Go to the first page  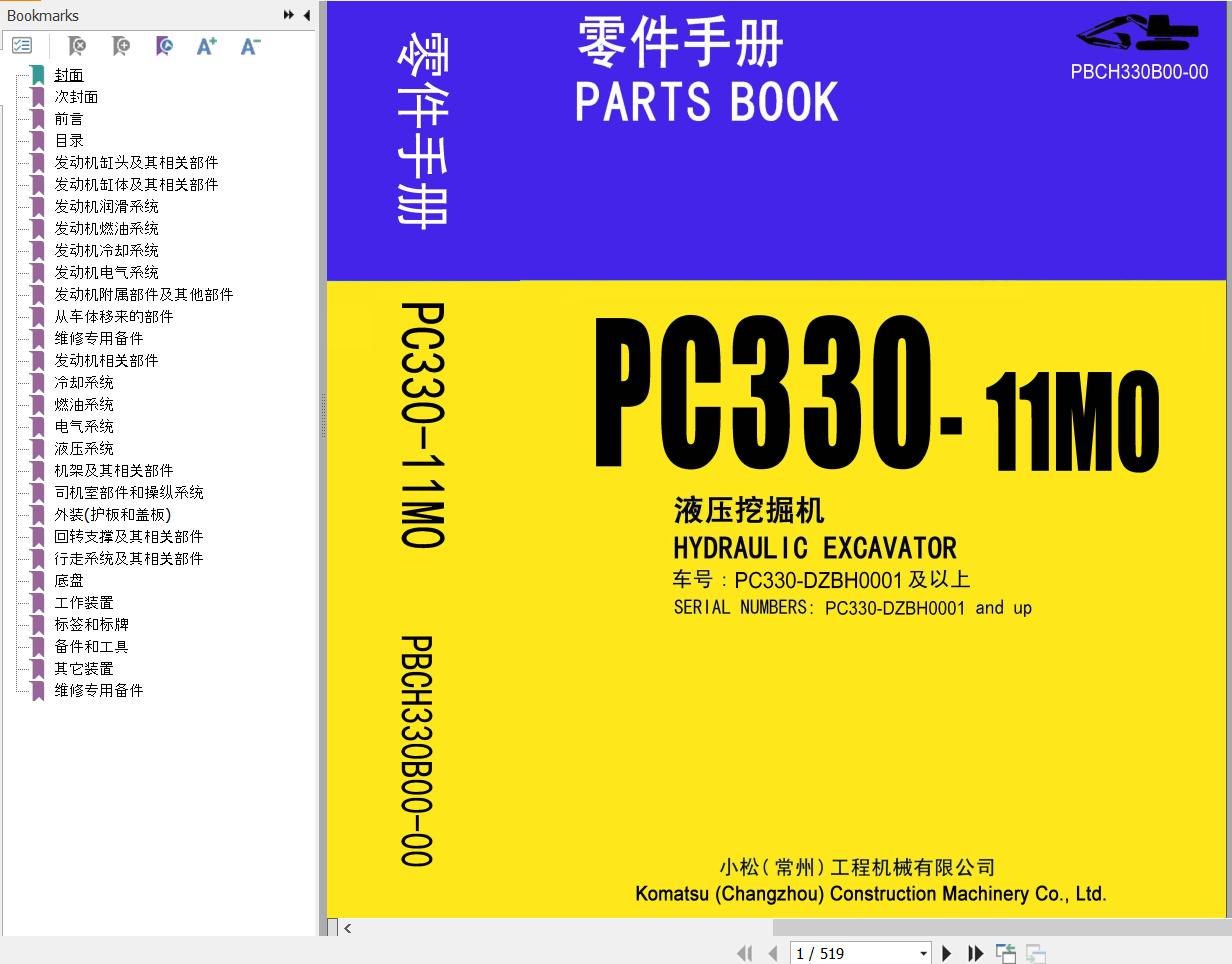tap(745, 954)
